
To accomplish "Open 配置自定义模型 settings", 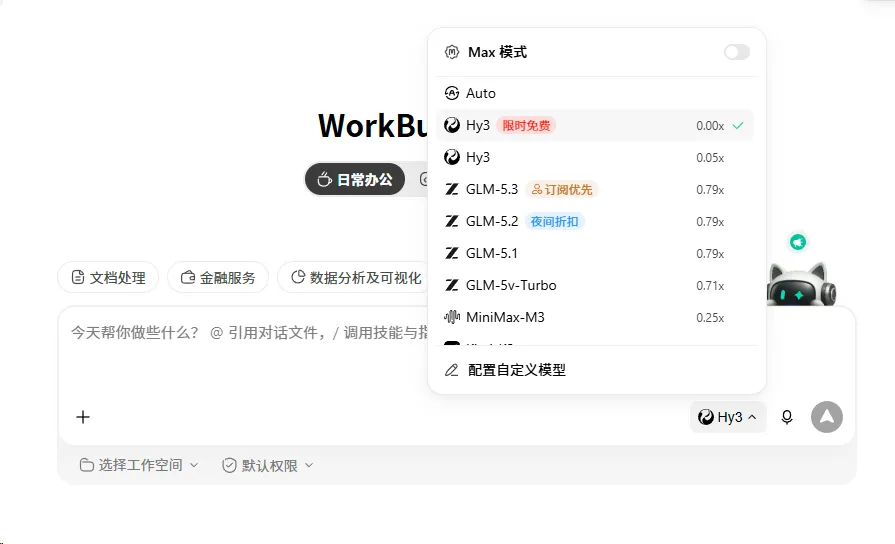I will 595,370.
